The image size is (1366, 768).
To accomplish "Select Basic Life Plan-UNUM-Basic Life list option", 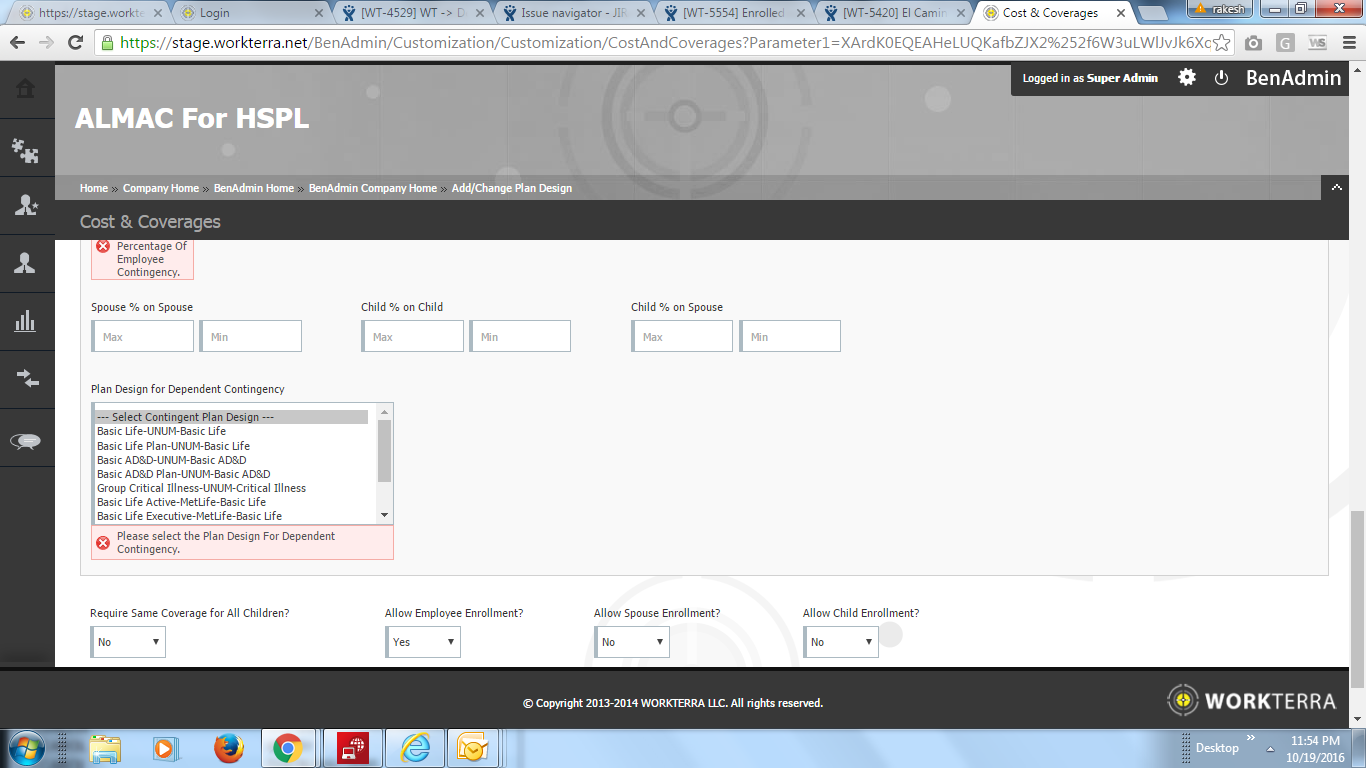I will click(173, 446).
